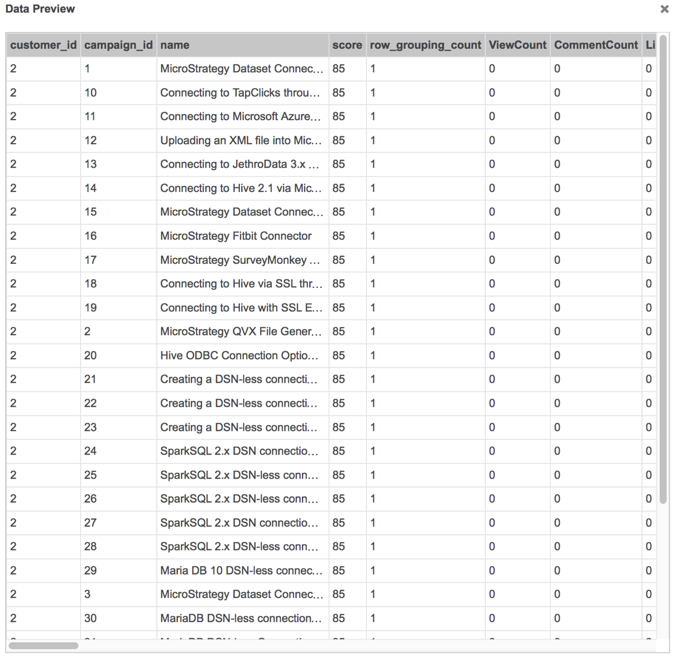Image resolution: width=677 pixels, height=663 pixels.
Task: Click campaign_id cell with value 27
Action: pos(119,523)
